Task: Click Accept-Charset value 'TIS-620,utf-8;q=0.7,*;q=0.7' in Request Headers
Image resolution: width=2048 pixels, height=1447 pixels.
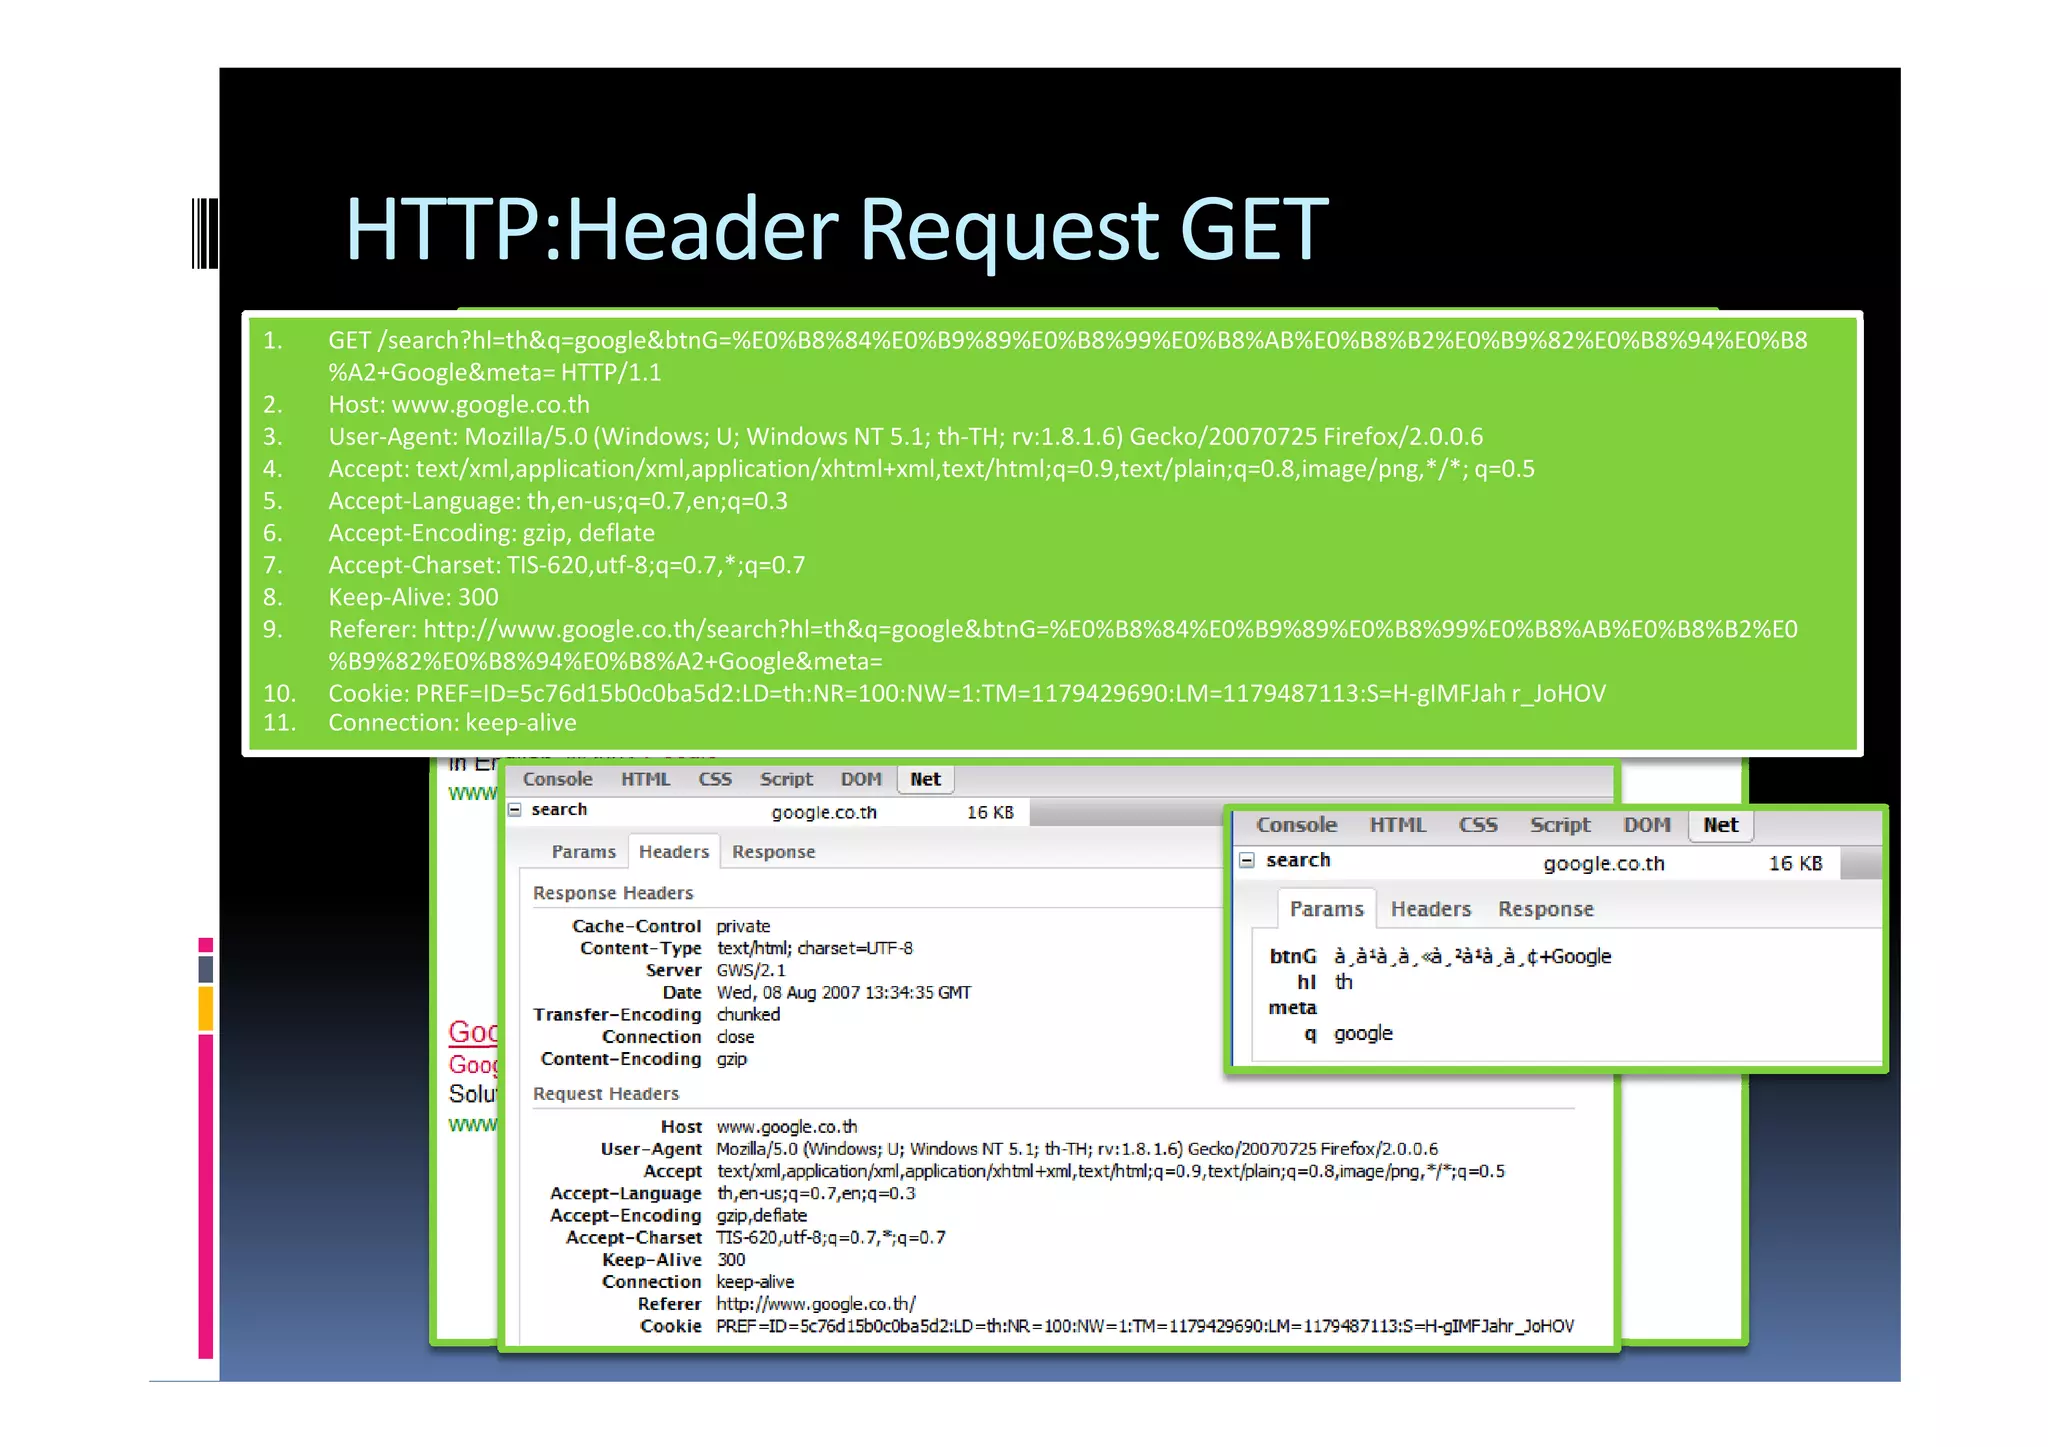Action: 830,1237
